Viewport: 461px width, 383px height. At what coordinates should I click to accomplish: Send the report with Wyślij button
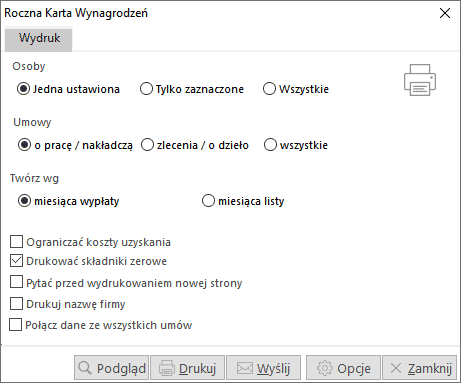tap(263, 368)
